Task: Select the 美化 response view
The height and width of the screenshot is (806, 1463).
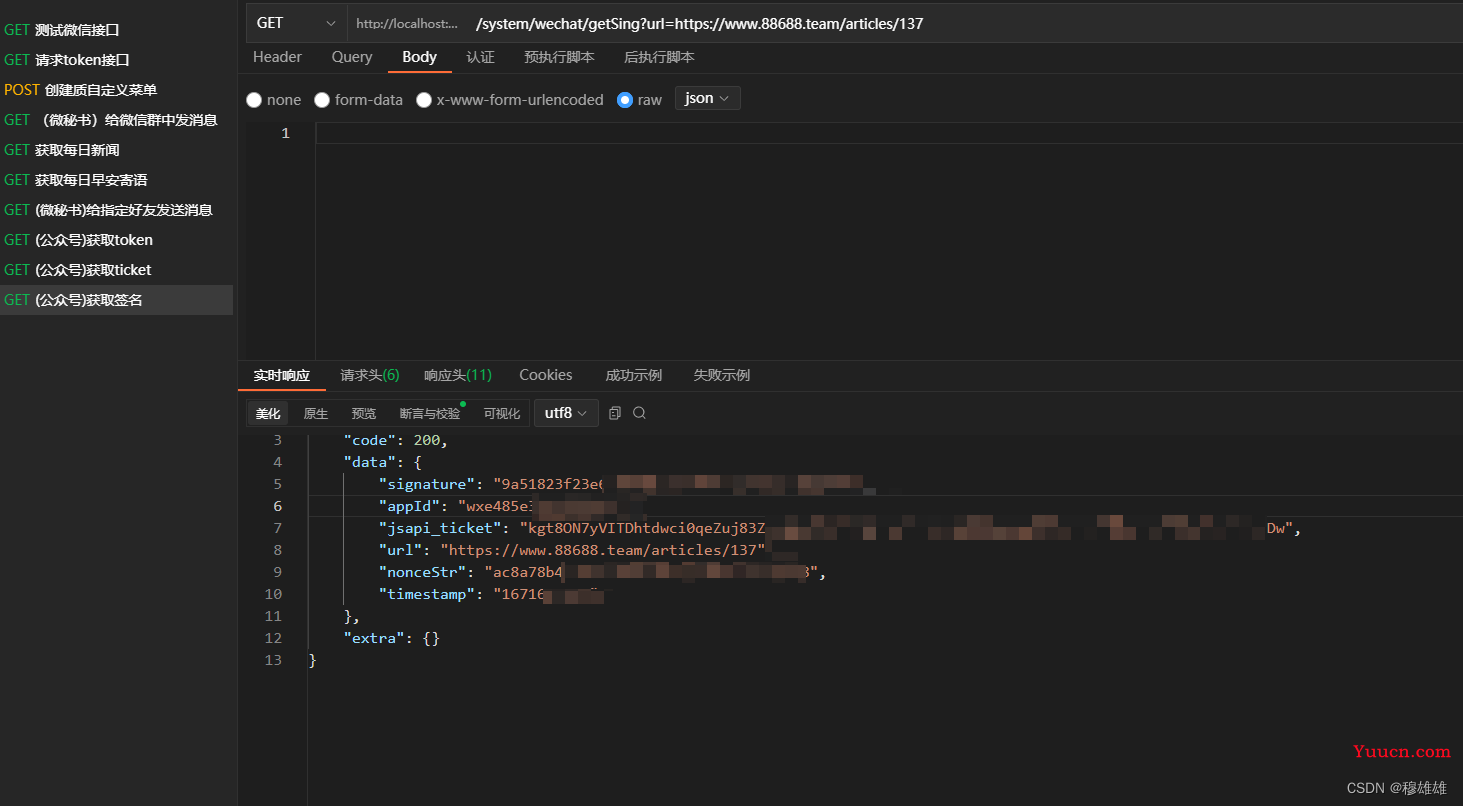Action: point(268,413)
